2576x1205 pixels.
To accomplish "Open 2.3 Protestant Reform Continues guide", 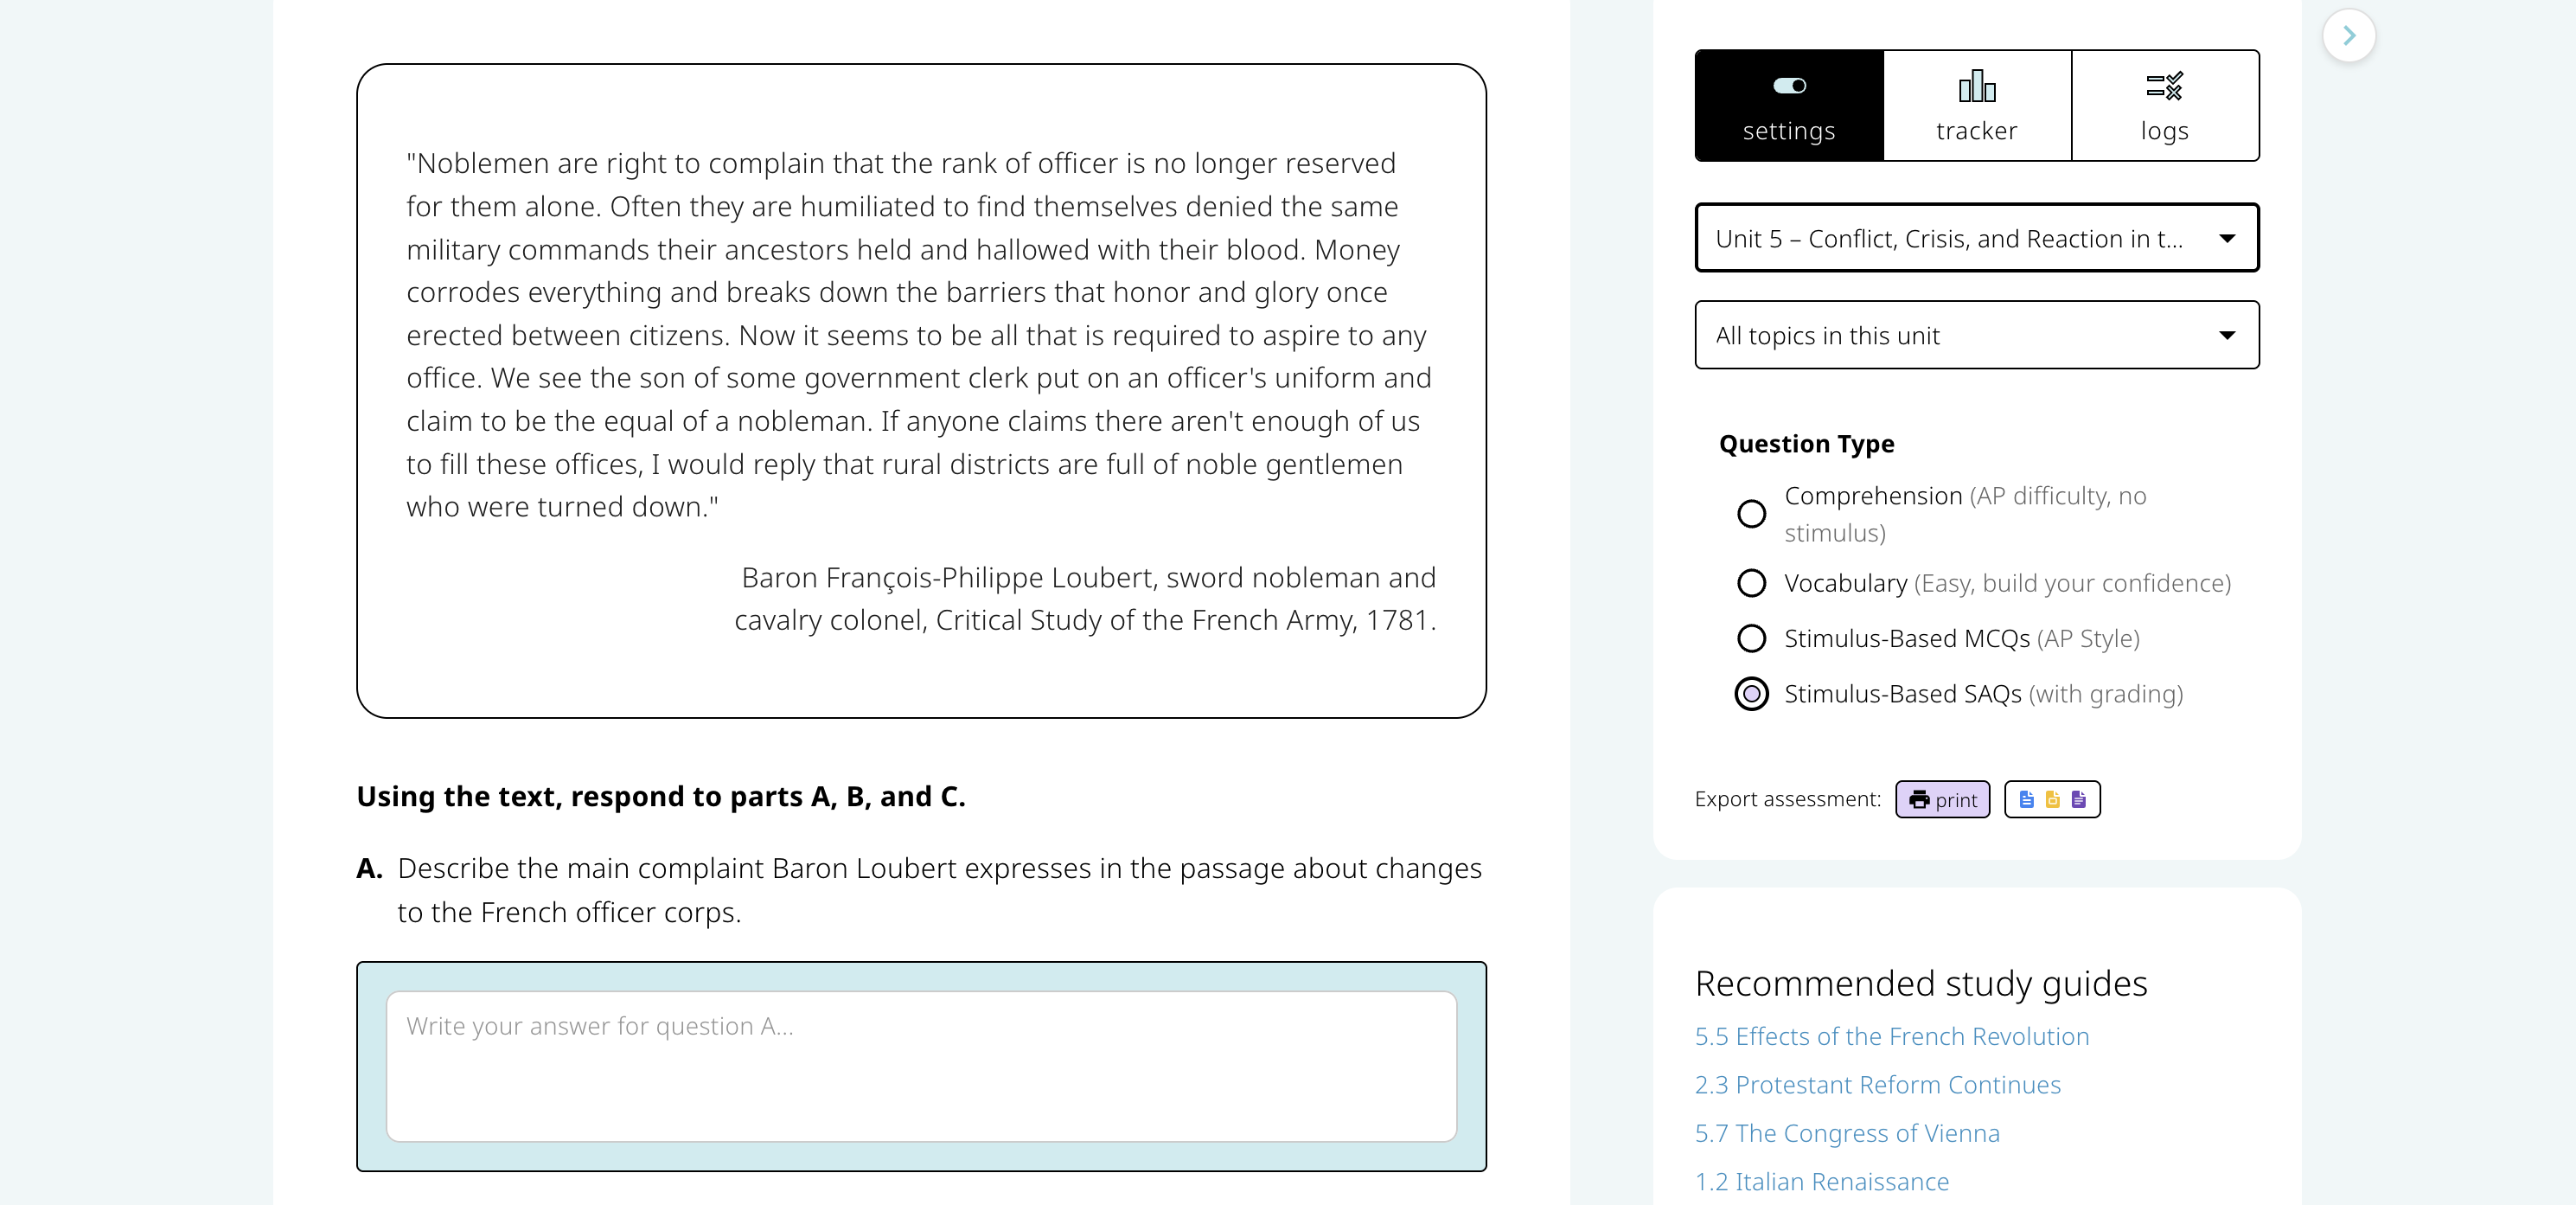I will pyautogui.click(x=1877, y=1085).
